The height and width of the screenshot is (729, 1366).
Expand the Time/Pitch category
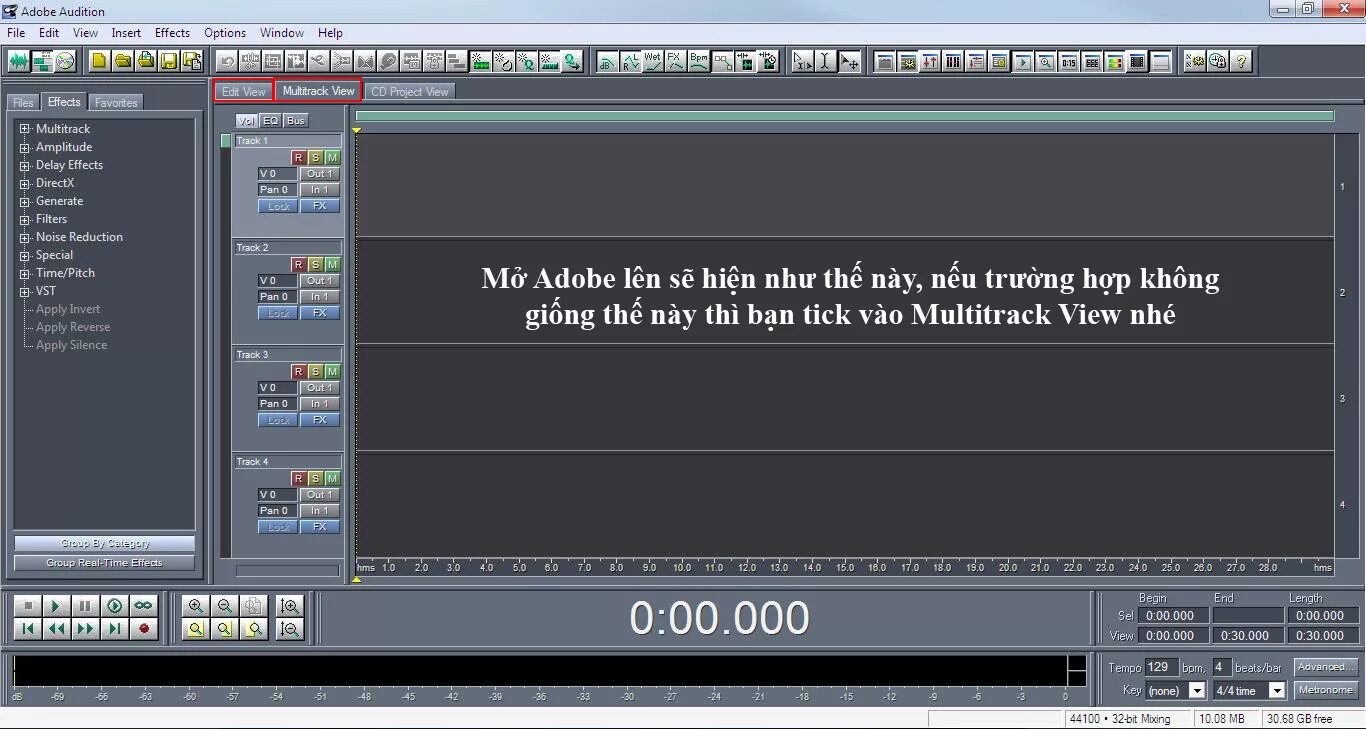pyautogui.click(x=25, y=273)
